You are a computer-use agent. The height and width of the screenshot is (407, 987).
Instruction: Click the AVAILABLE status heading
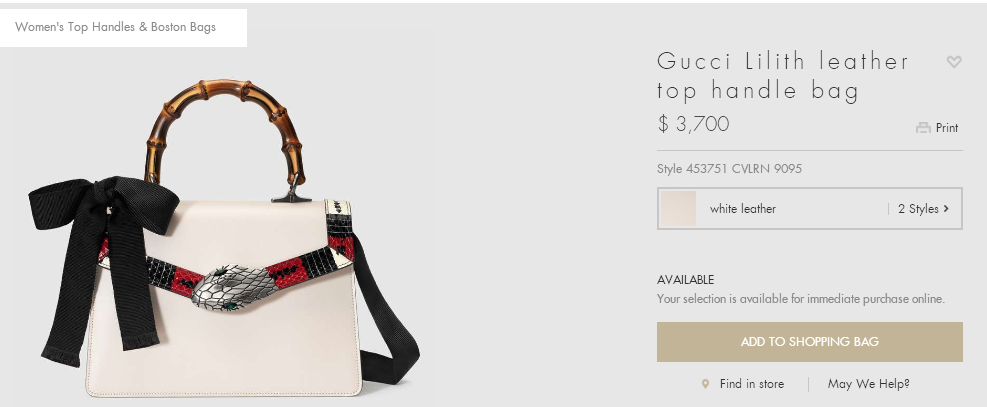point(685,280)
